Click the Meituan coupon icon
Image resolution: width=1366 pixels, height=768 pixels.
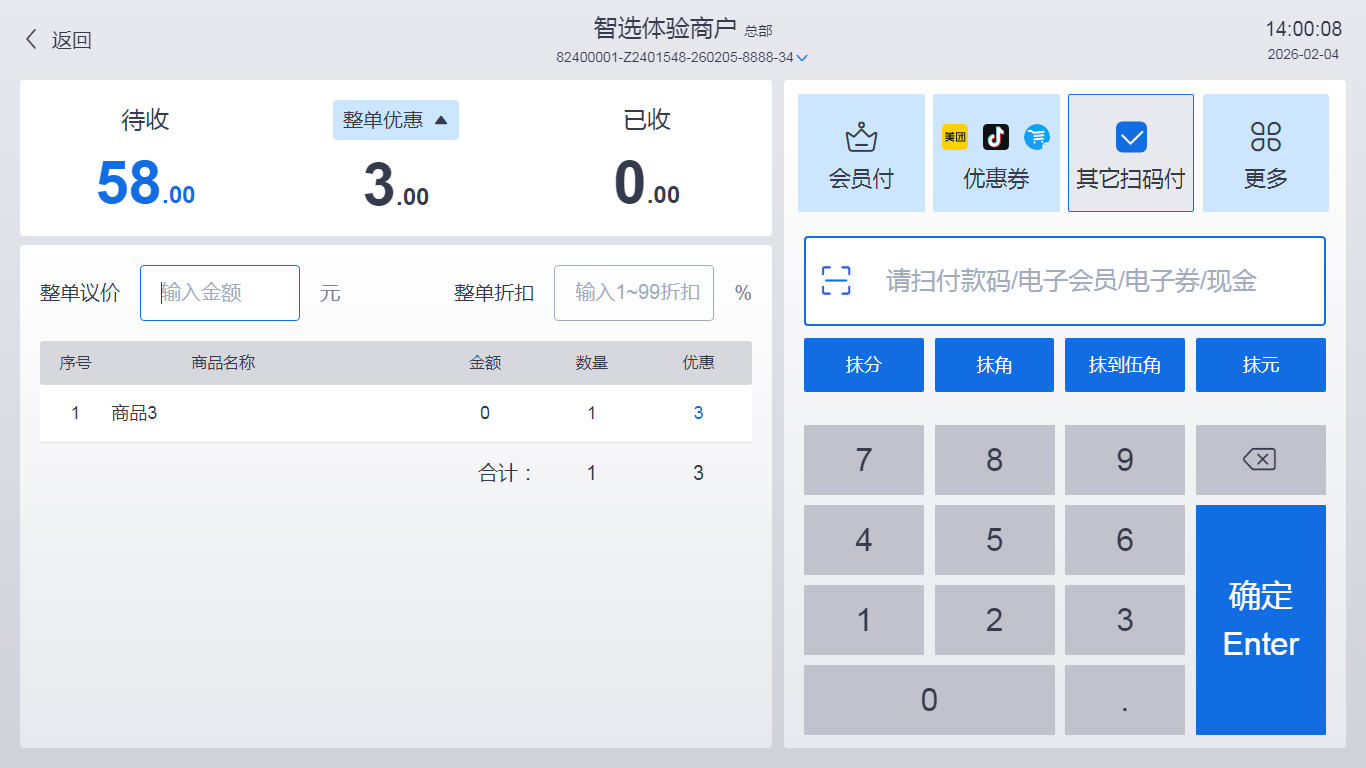pos(955,137)
